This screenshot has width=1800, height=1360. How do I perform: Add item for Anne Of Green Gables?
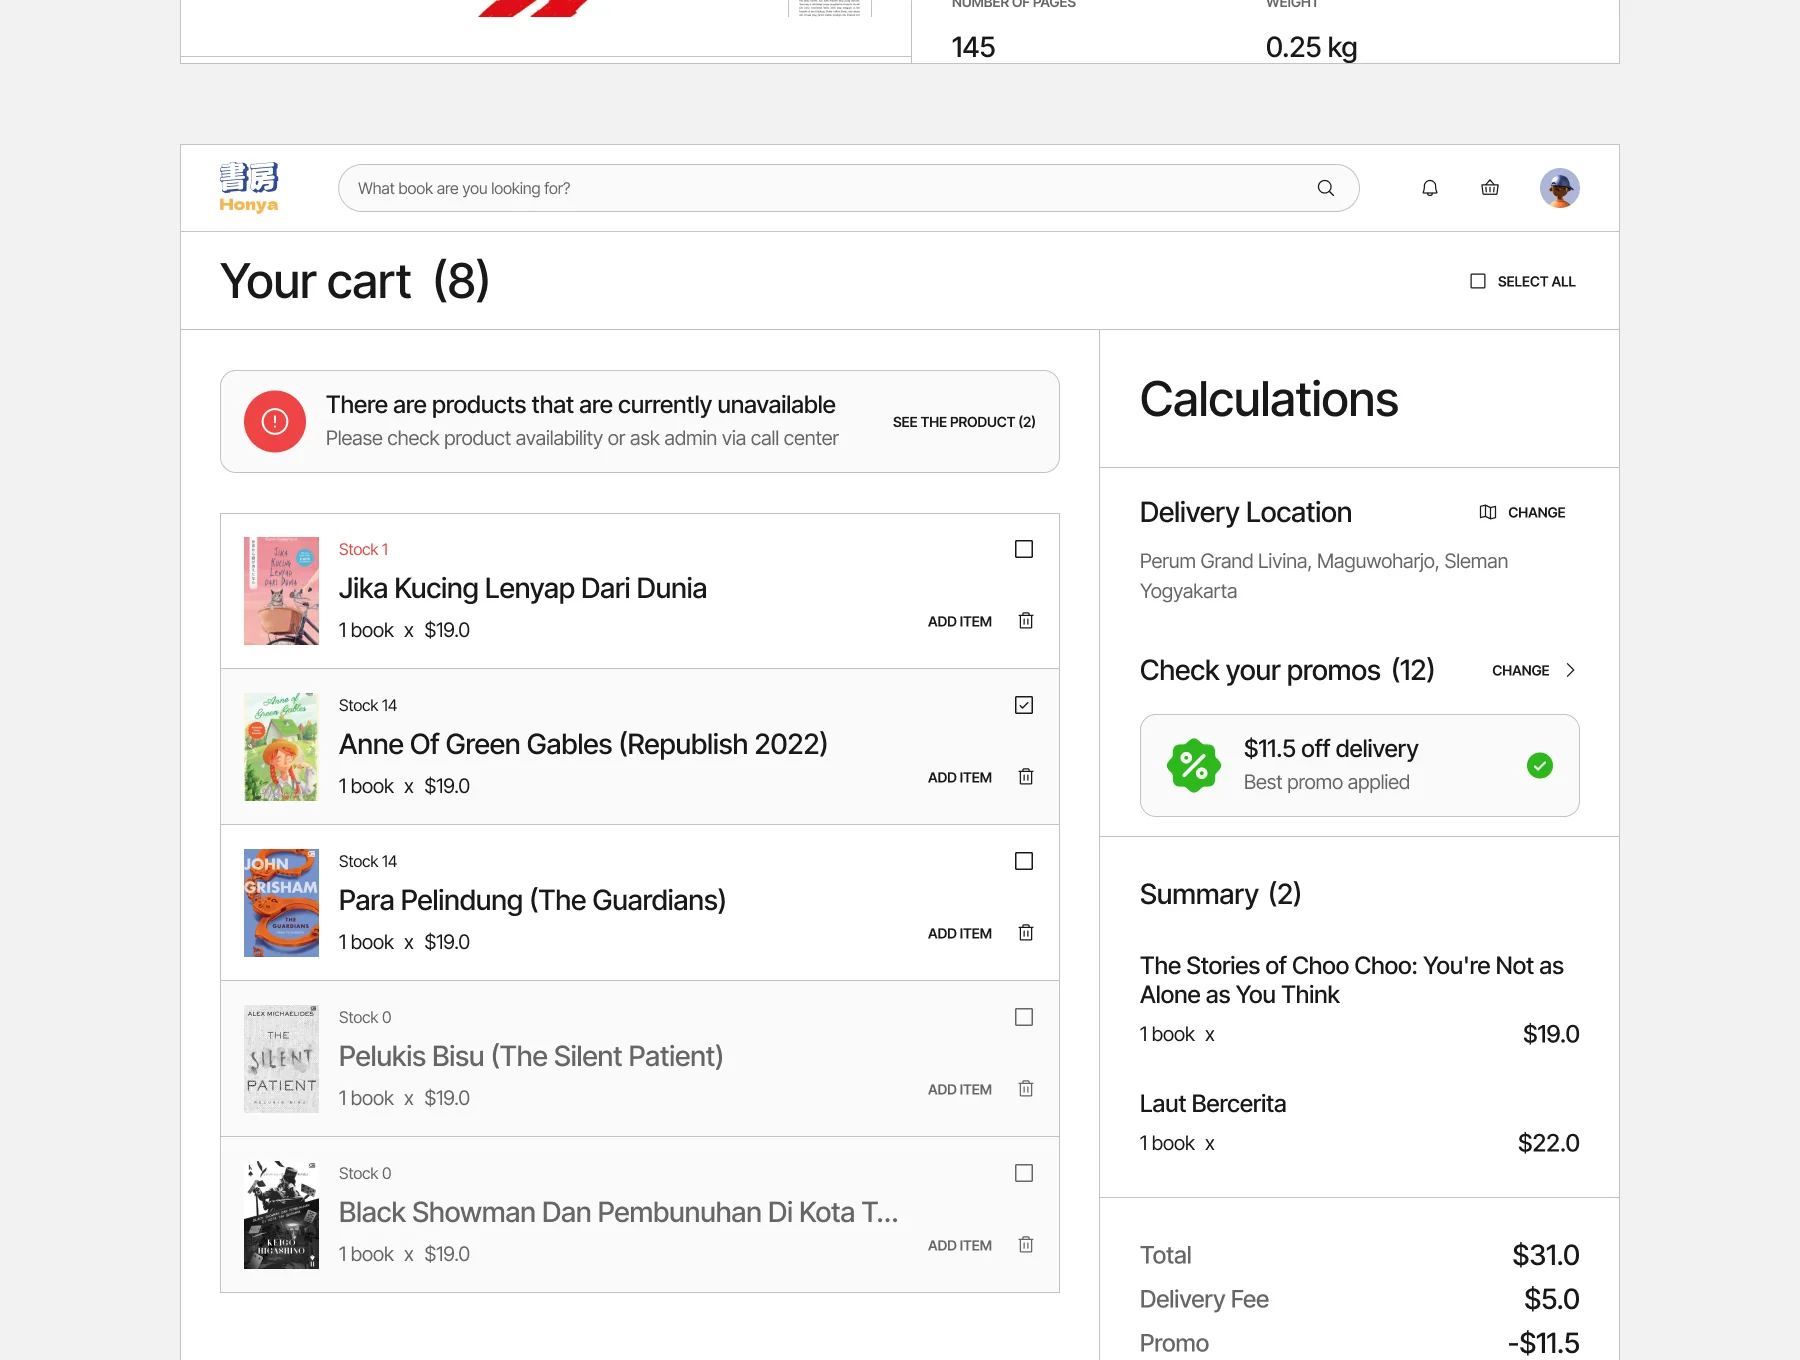coord(960,777)
